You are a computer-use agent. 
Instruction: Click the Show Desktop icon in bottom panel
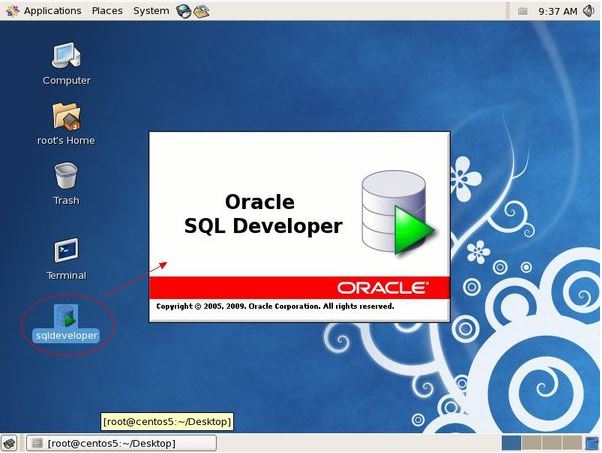point(10,443)
